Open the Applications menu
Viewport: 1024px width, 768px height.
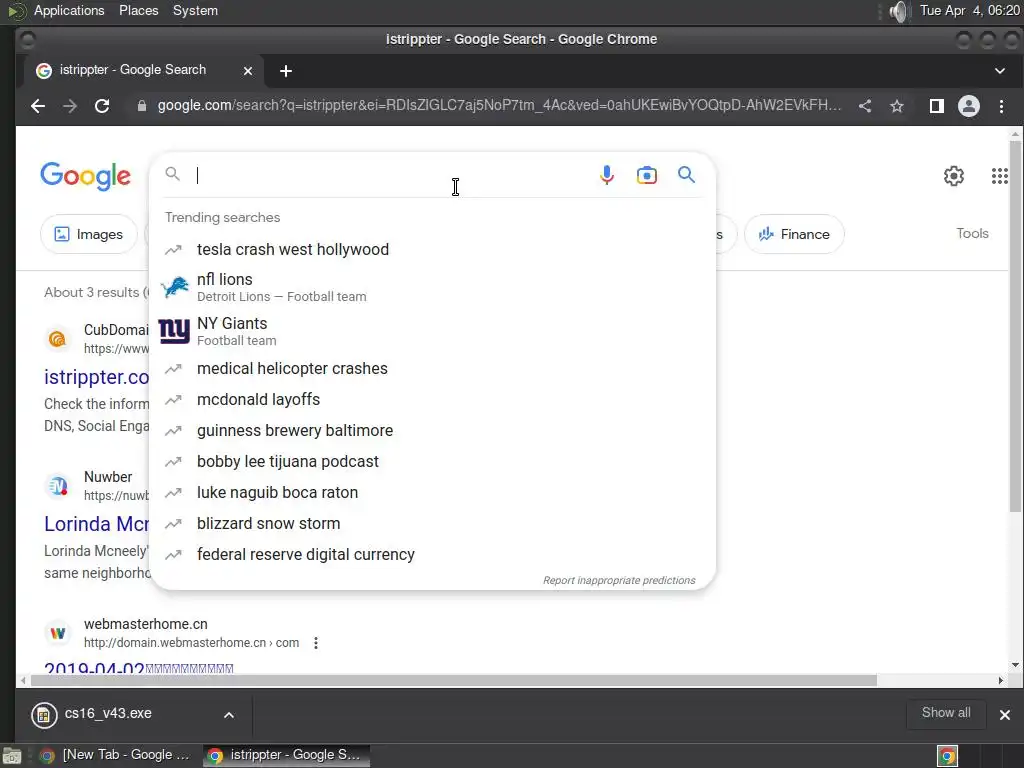pyautogui.click(x=69, y=10)
